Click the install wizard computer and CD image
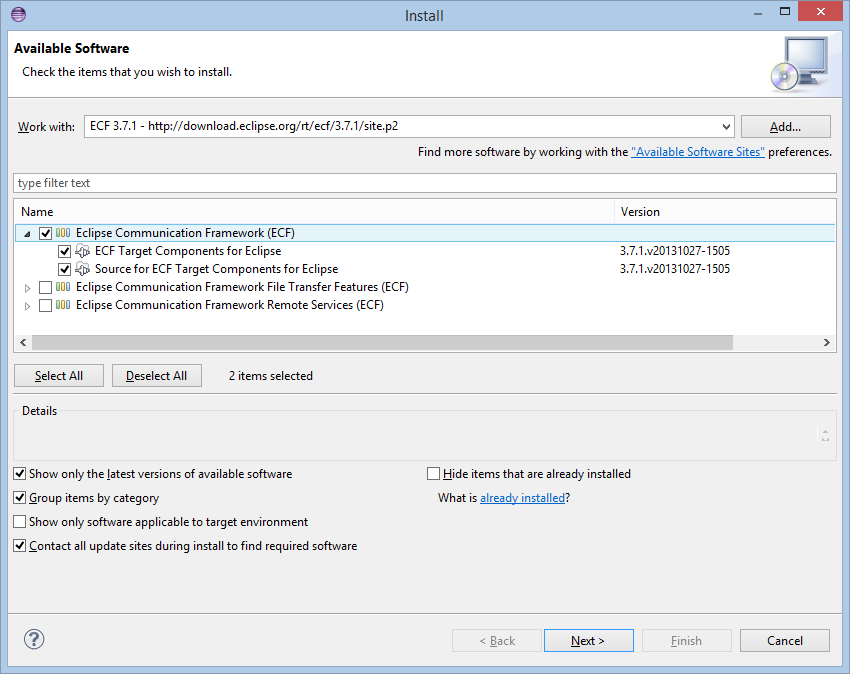Image resolution: width=850 pixels, height=674 pixels. click(800, 64)
